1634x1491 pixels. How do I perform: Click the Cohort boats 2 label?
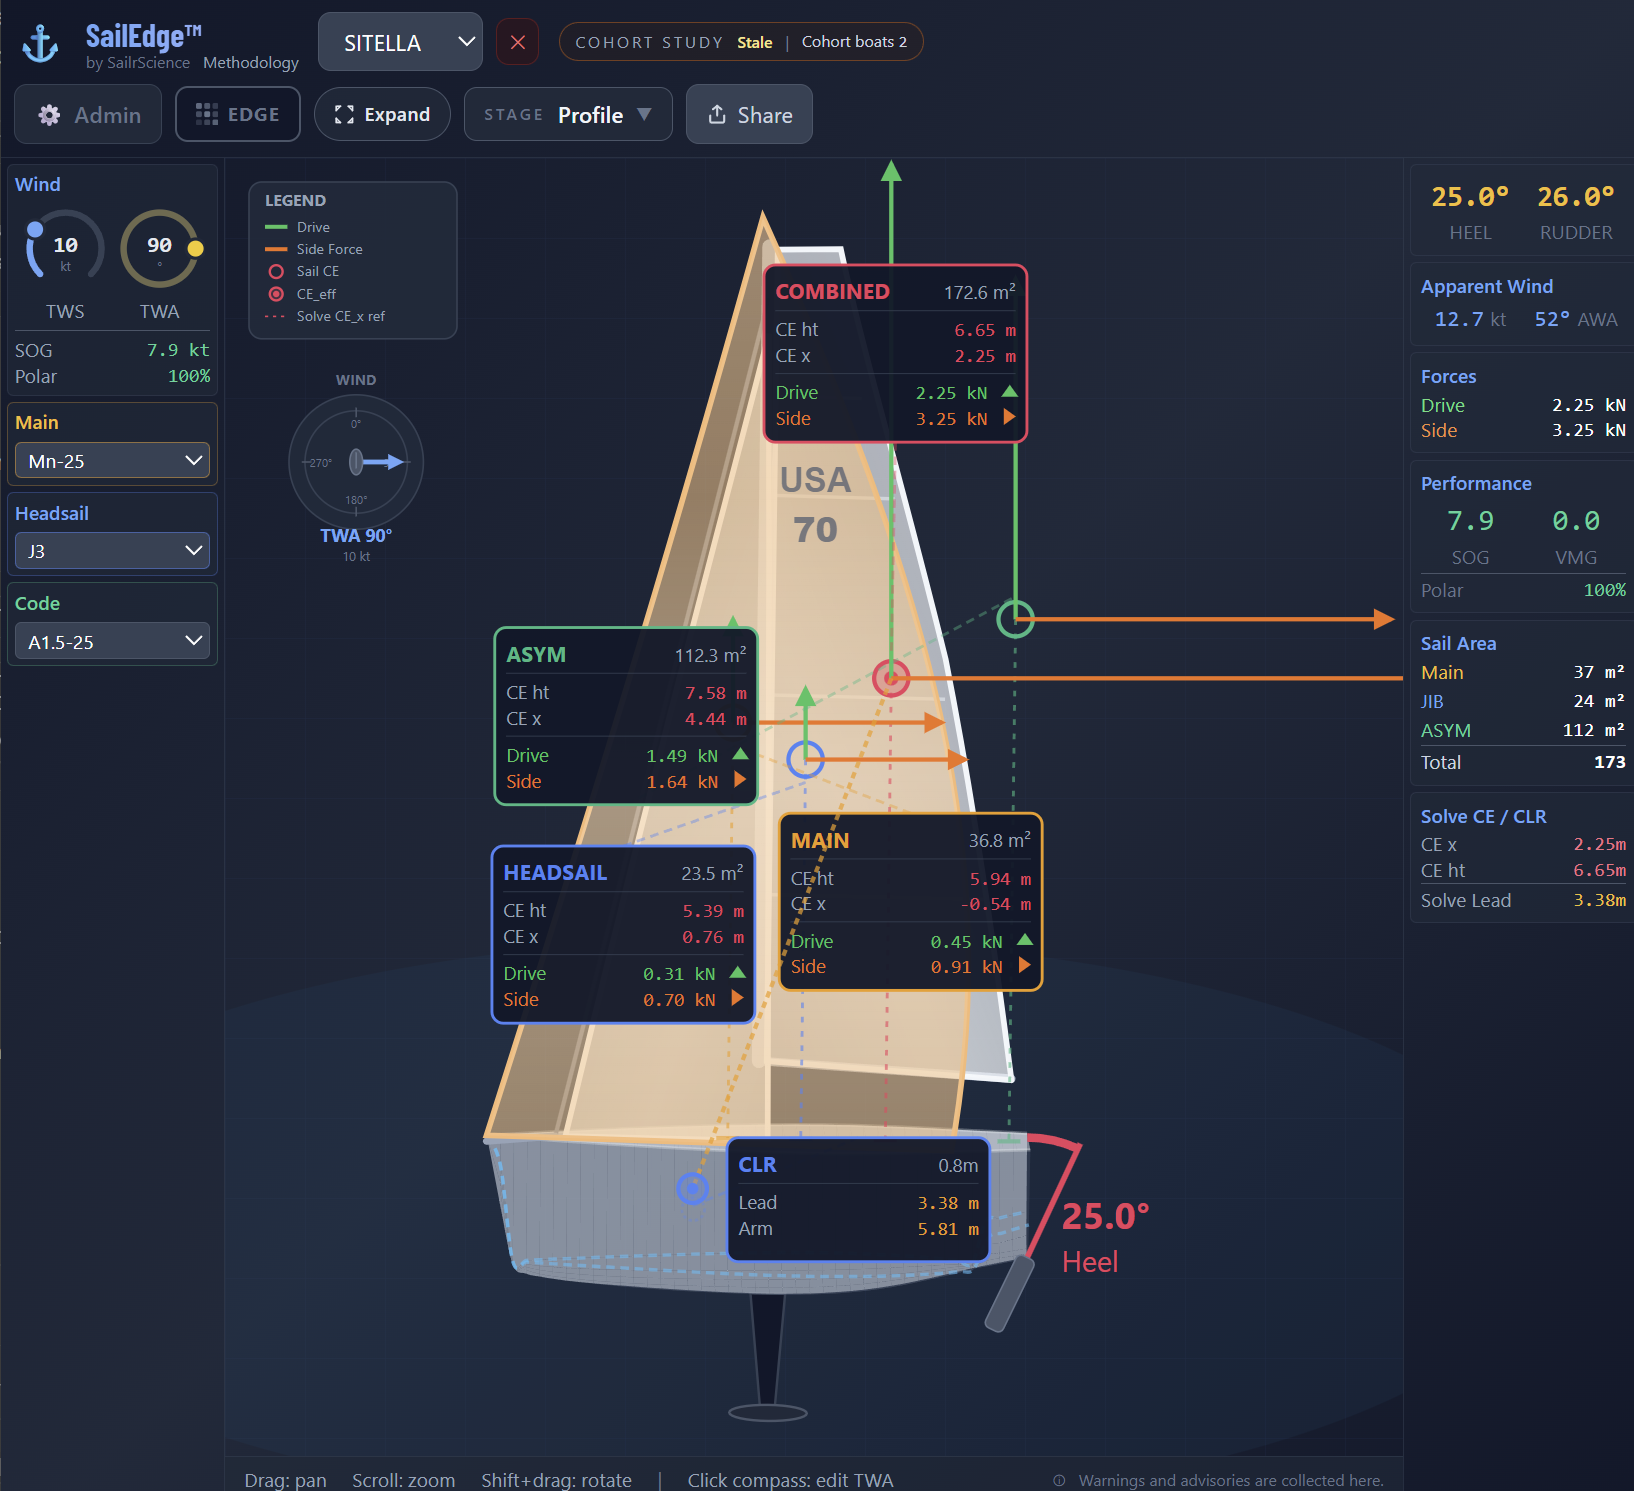pos(854,42)
